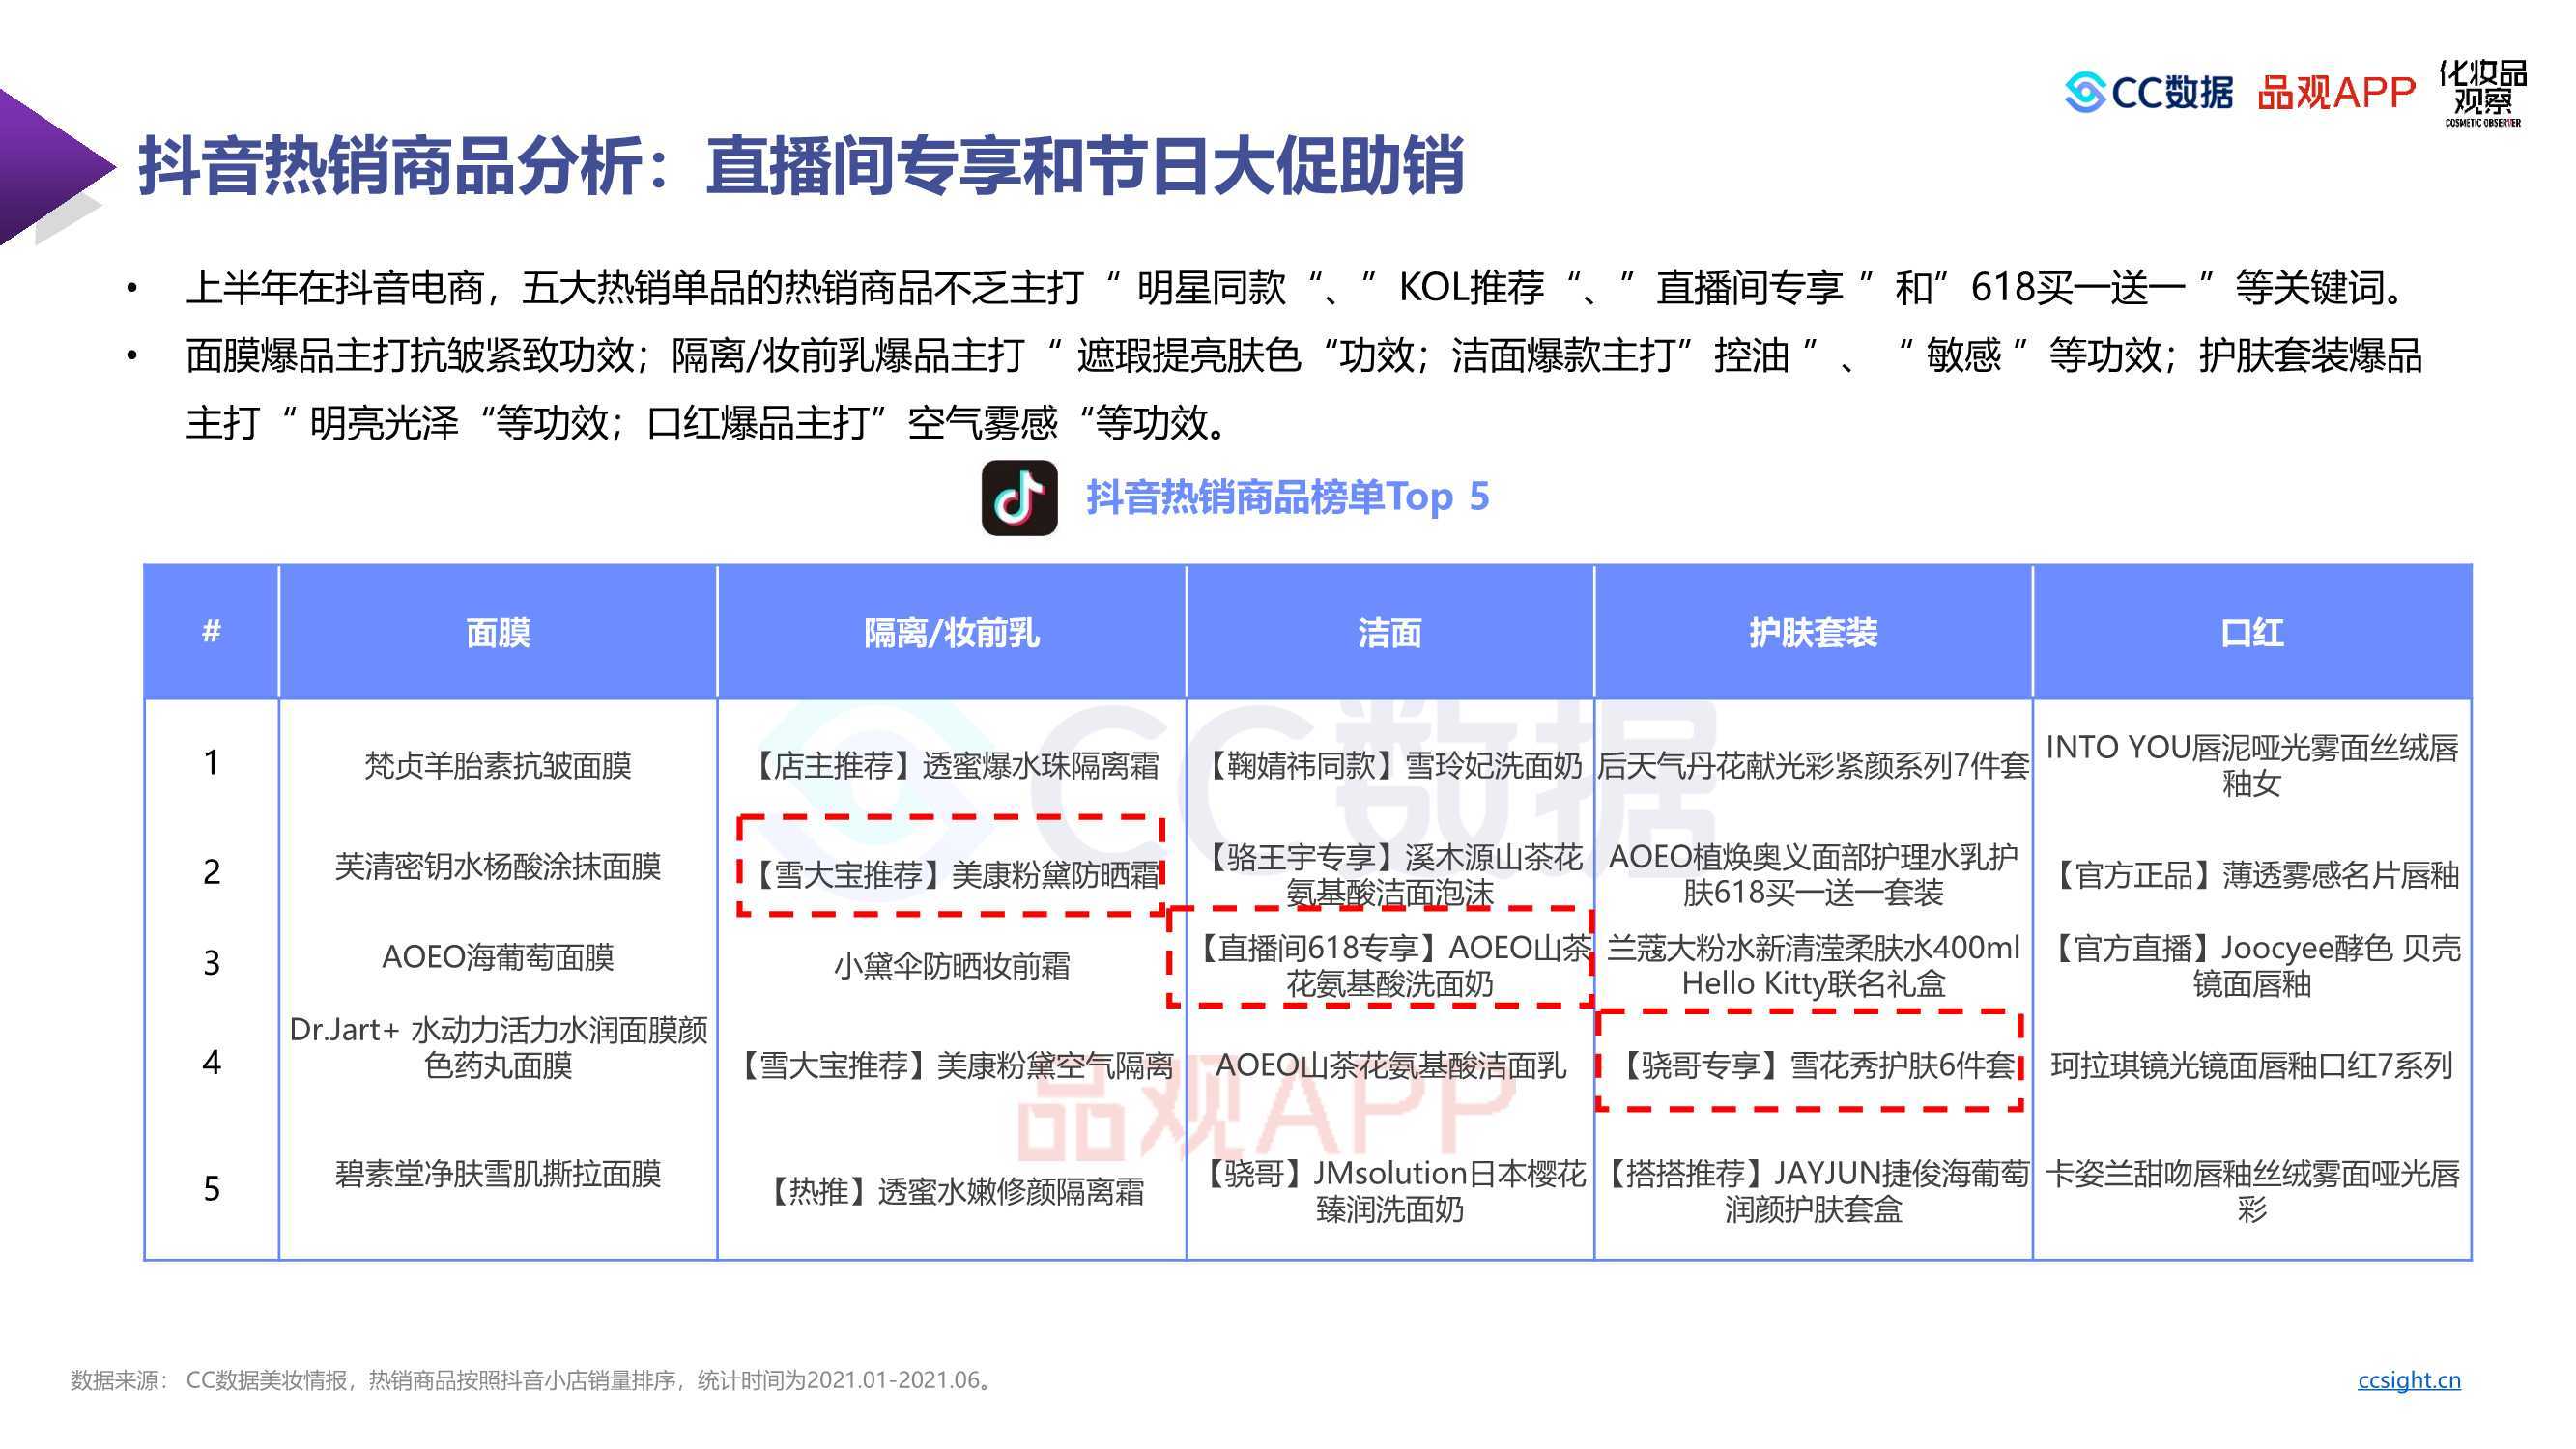This screenshot has width=2576, height=1449.
Task: Click rank number 4 in table
Action: (x=211, y=1062)
